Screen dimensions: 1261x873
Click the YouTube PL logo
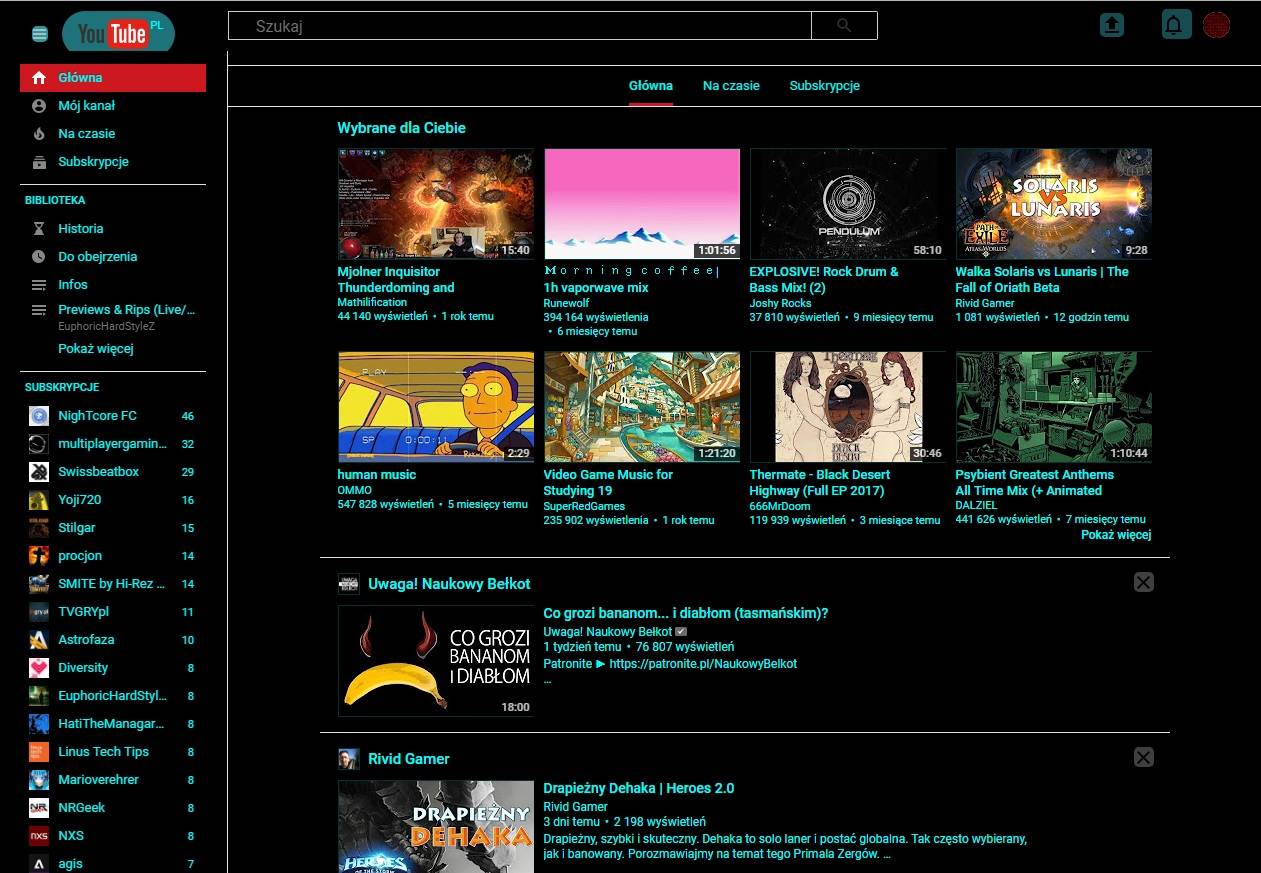(x=118, y=33)
